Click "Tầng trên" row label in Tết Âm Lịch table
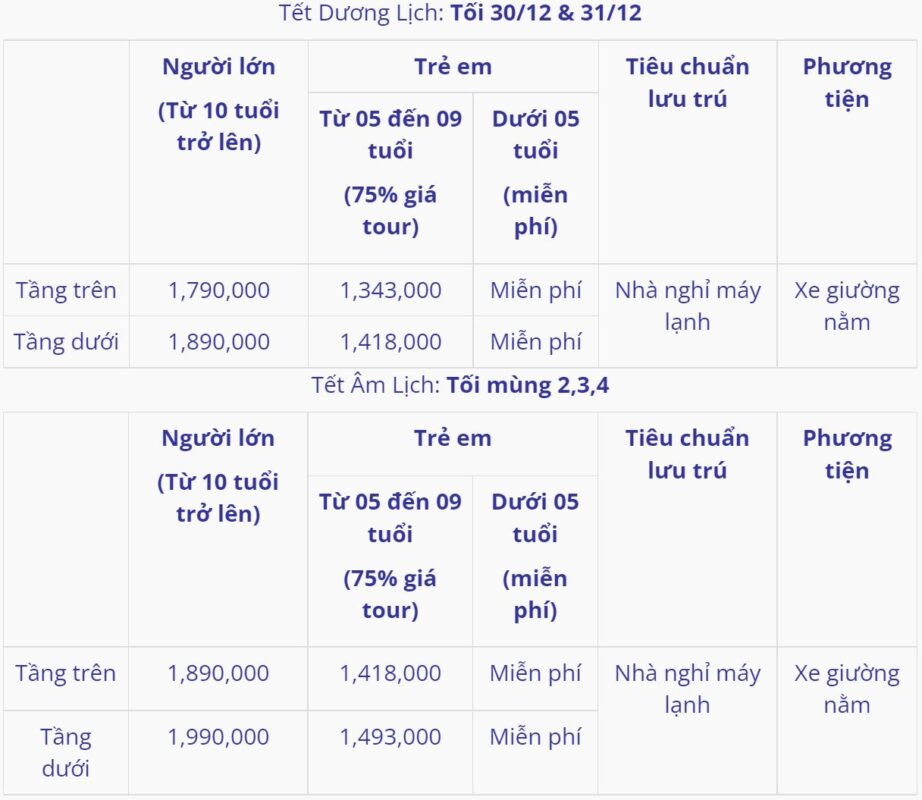The height and width of the screenshot is (800, 922). [x=66, y=673]
